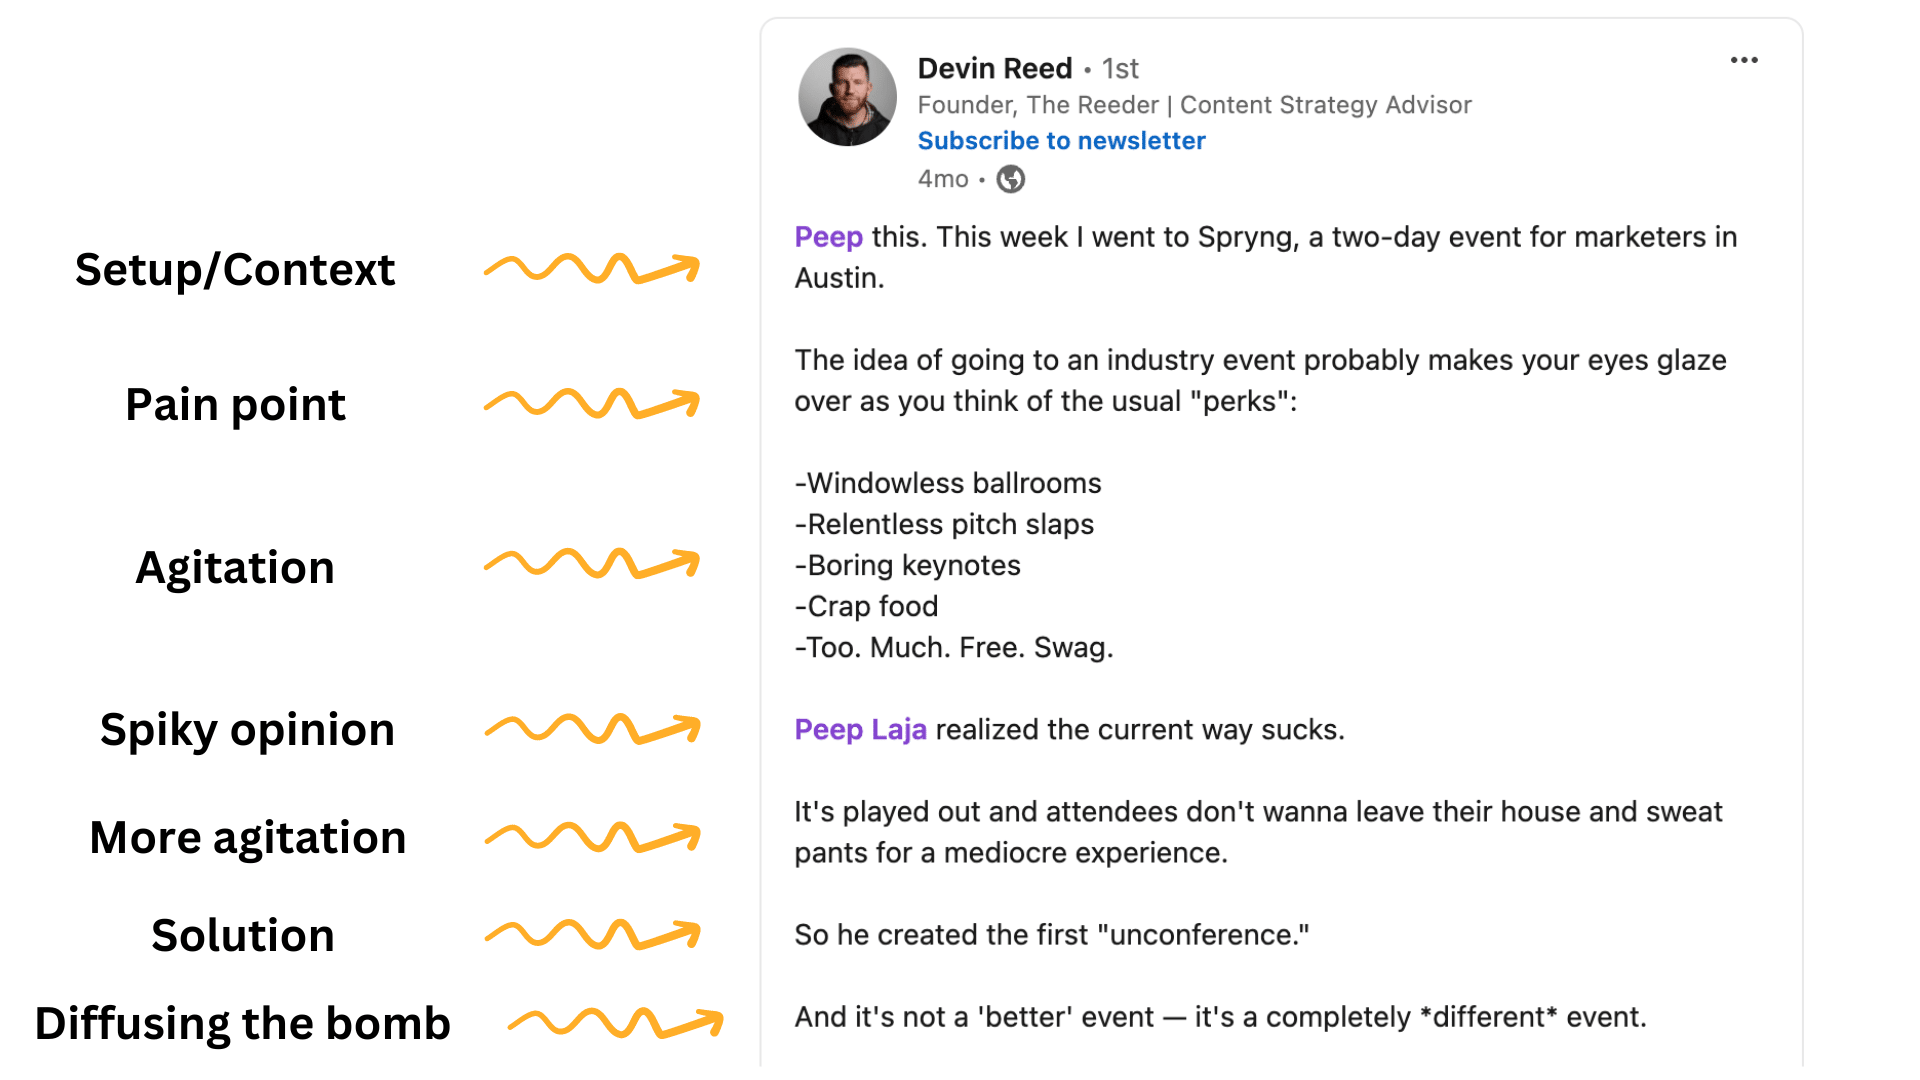The height and width of the screenshot is (1080, 1920).
Task: Click Devin Reed's profile photo
Action: [847, 97]
